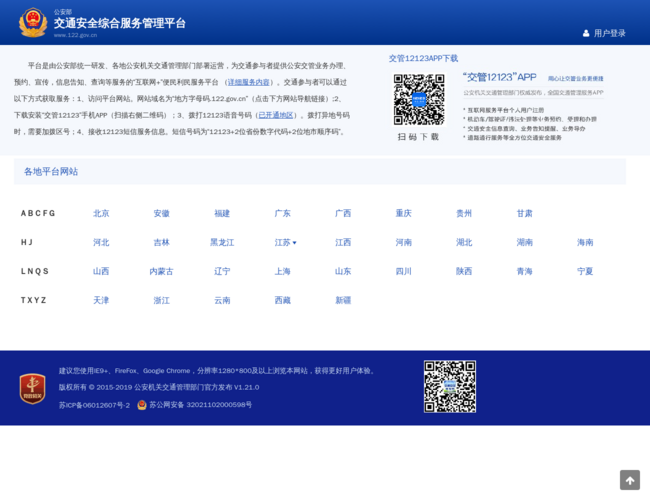Screen dimensions: 650x500
Task: Click the 扫码下载 caption
Action: point(418,137)
